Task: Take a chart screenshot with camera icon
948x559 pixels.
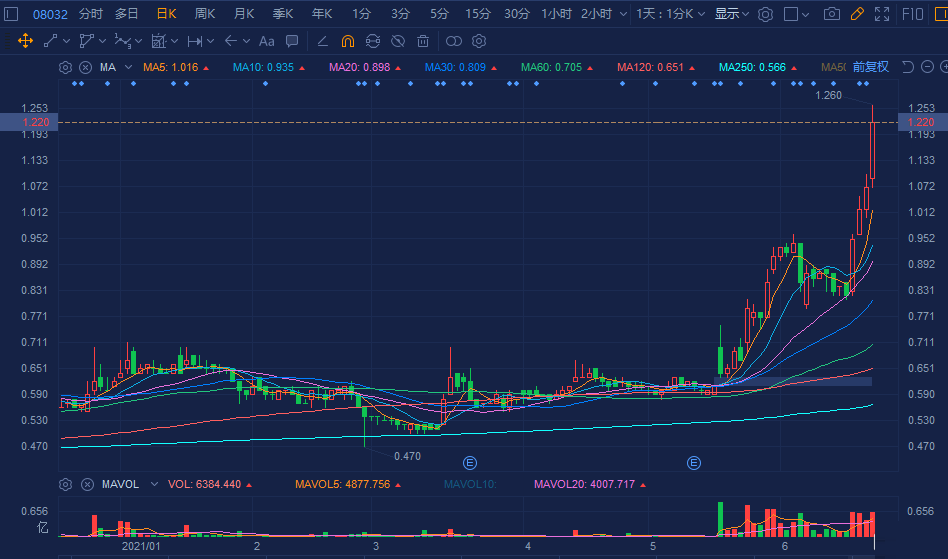Action: pyautogui.click(x=832, y=13)
